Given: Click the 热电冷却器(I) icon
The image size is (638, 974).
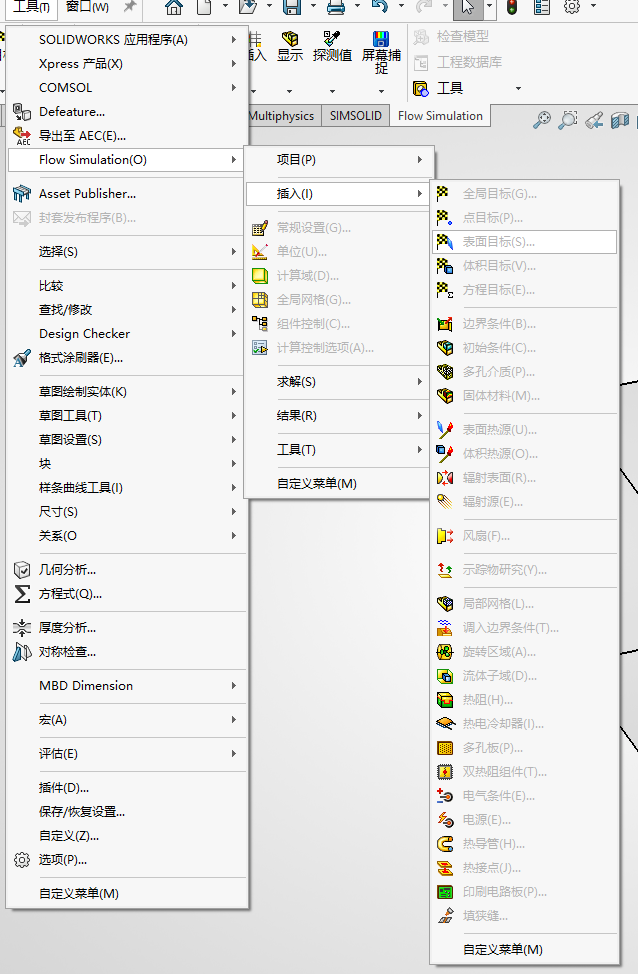Looking at the screenshot, I should [x=444, y=724].
